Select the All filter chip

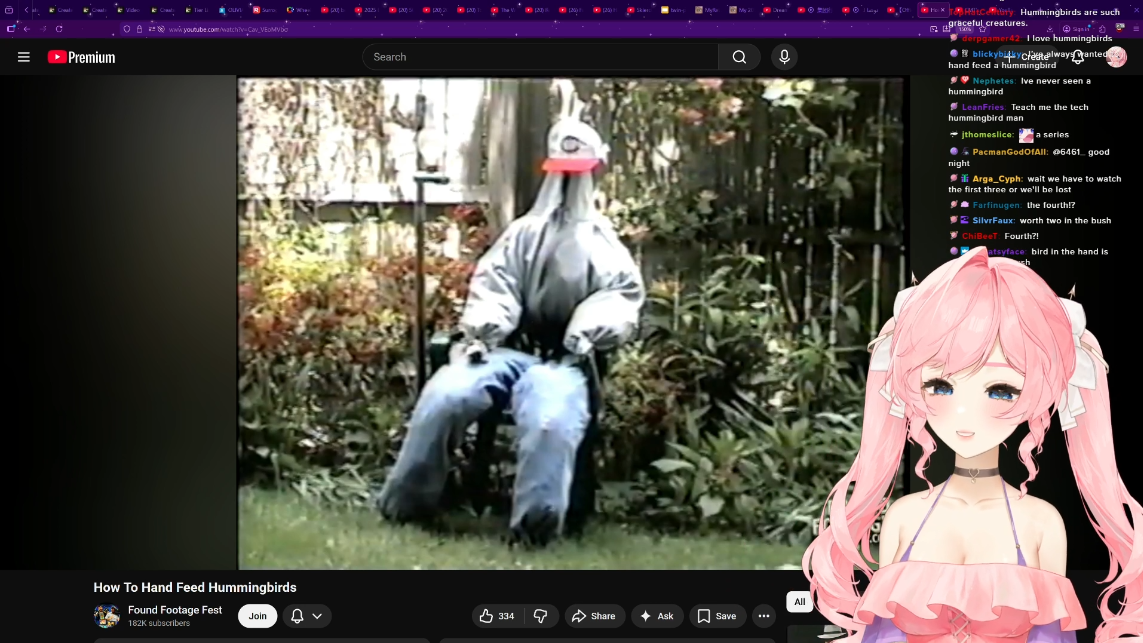(x=800, y=601)
